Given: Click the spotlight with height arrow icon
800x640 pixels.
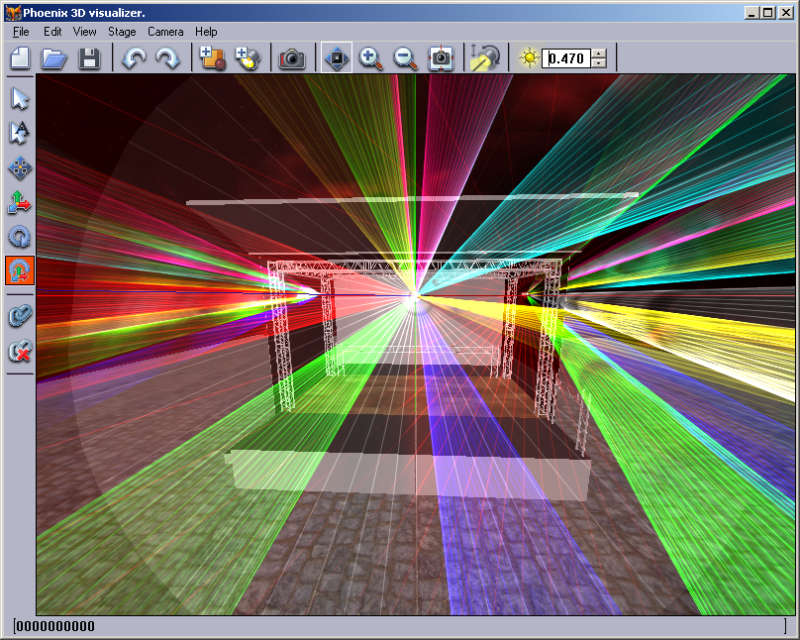Looking at the screenshot, I should [x=485, y=57].
